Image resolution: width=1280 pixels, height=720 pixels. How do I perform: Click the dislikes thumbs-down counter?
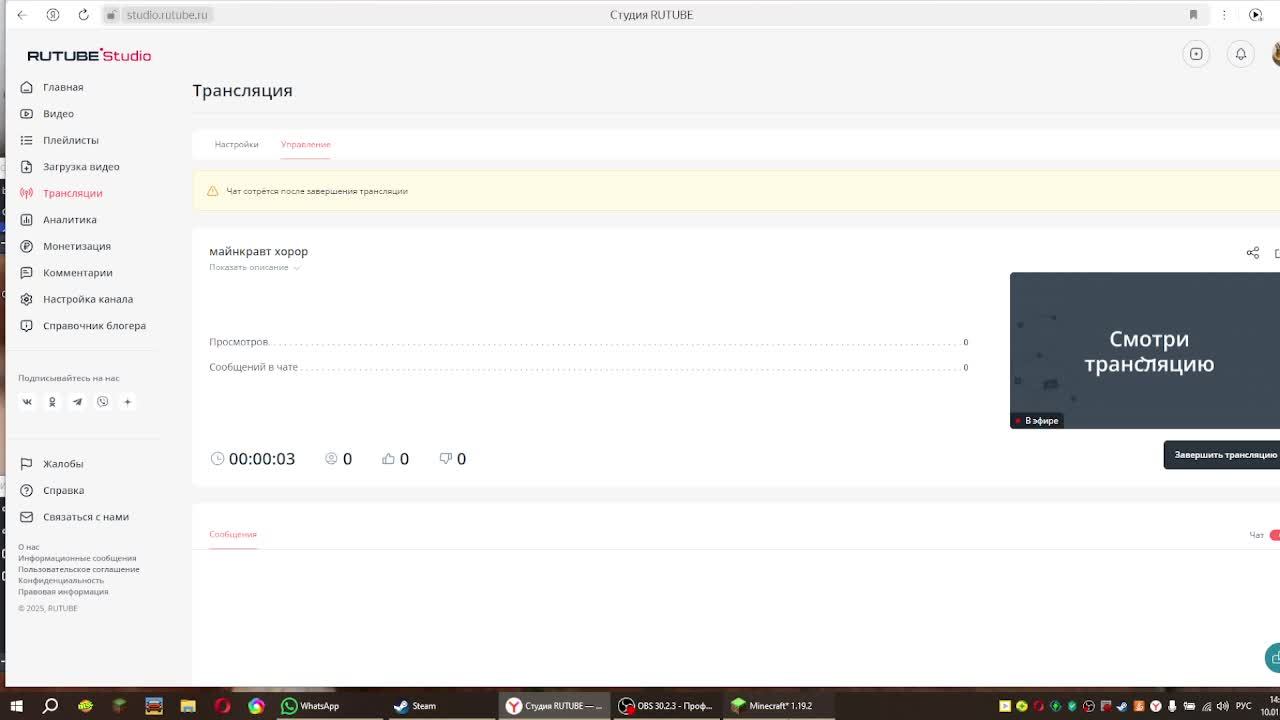point(452,459)
